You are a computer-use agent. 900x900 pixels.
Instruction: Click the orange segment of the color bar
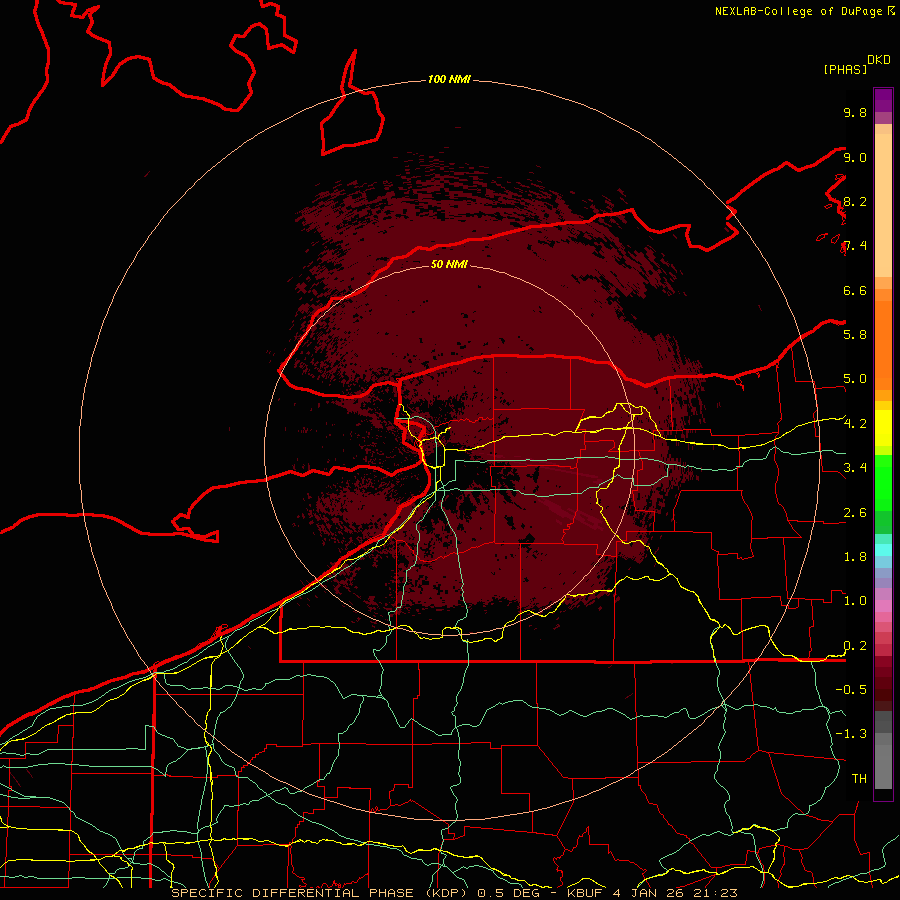[883, 345]
